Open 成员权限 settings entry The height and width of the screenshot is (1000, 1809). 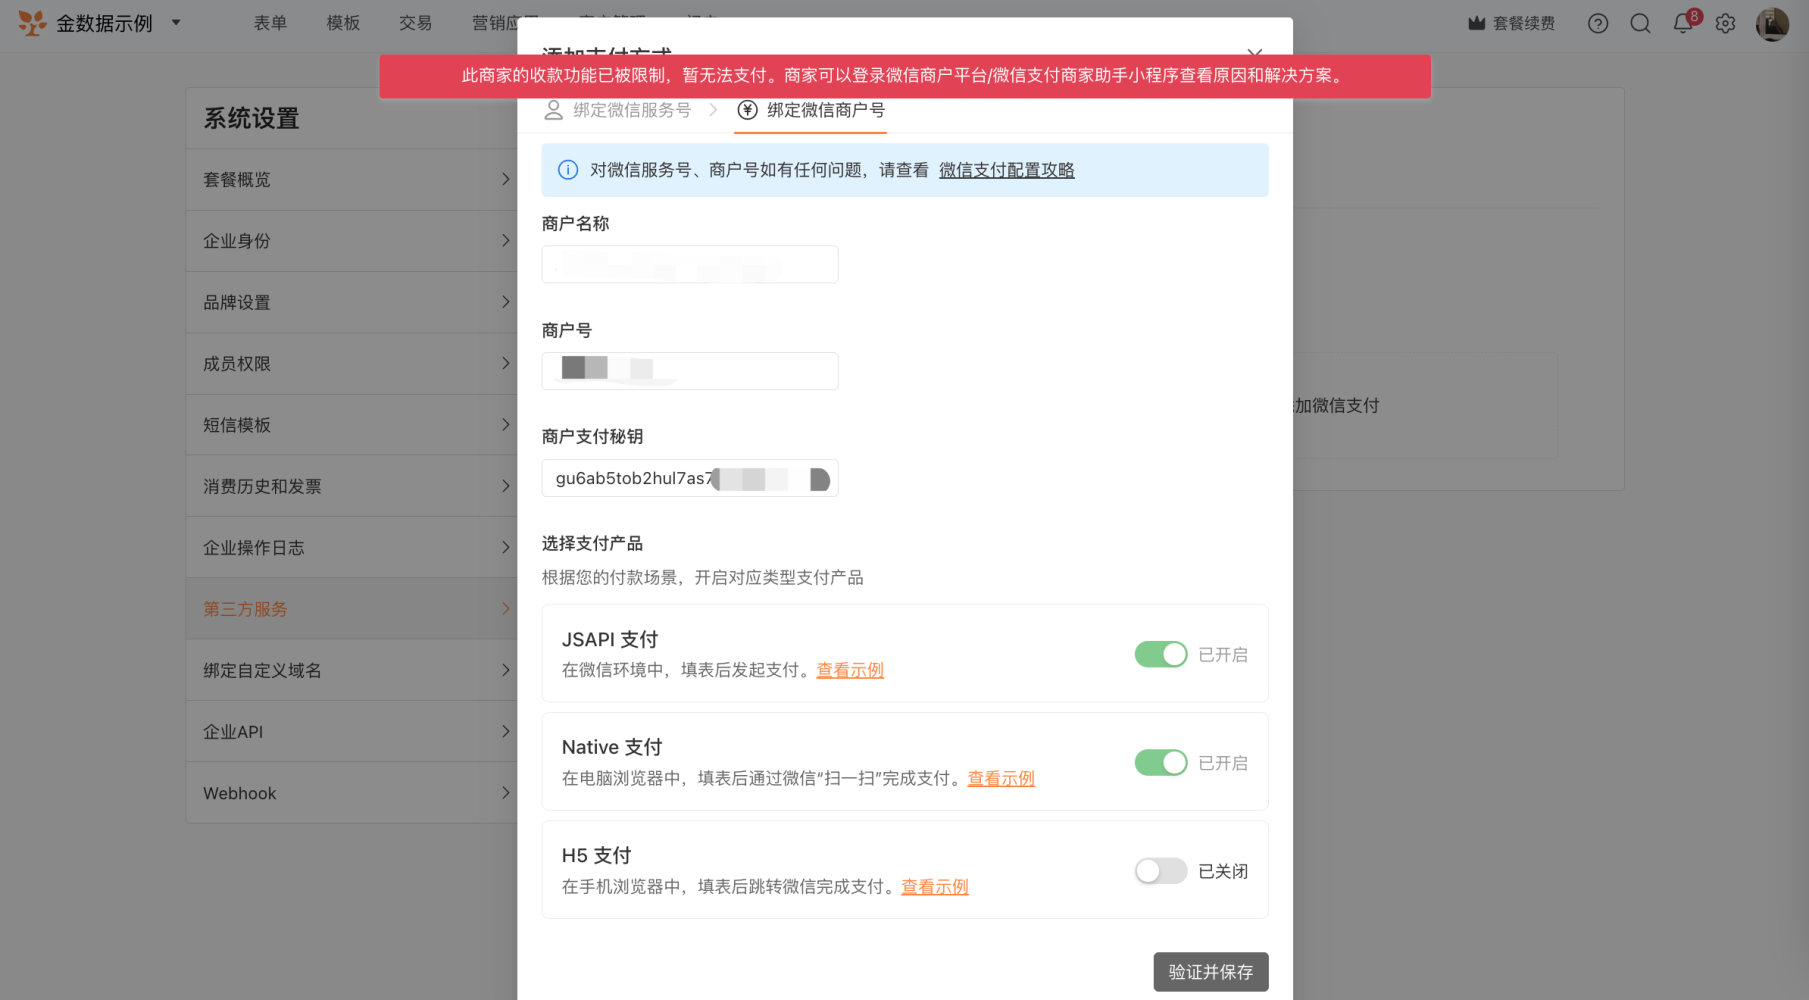pos(352,364)
